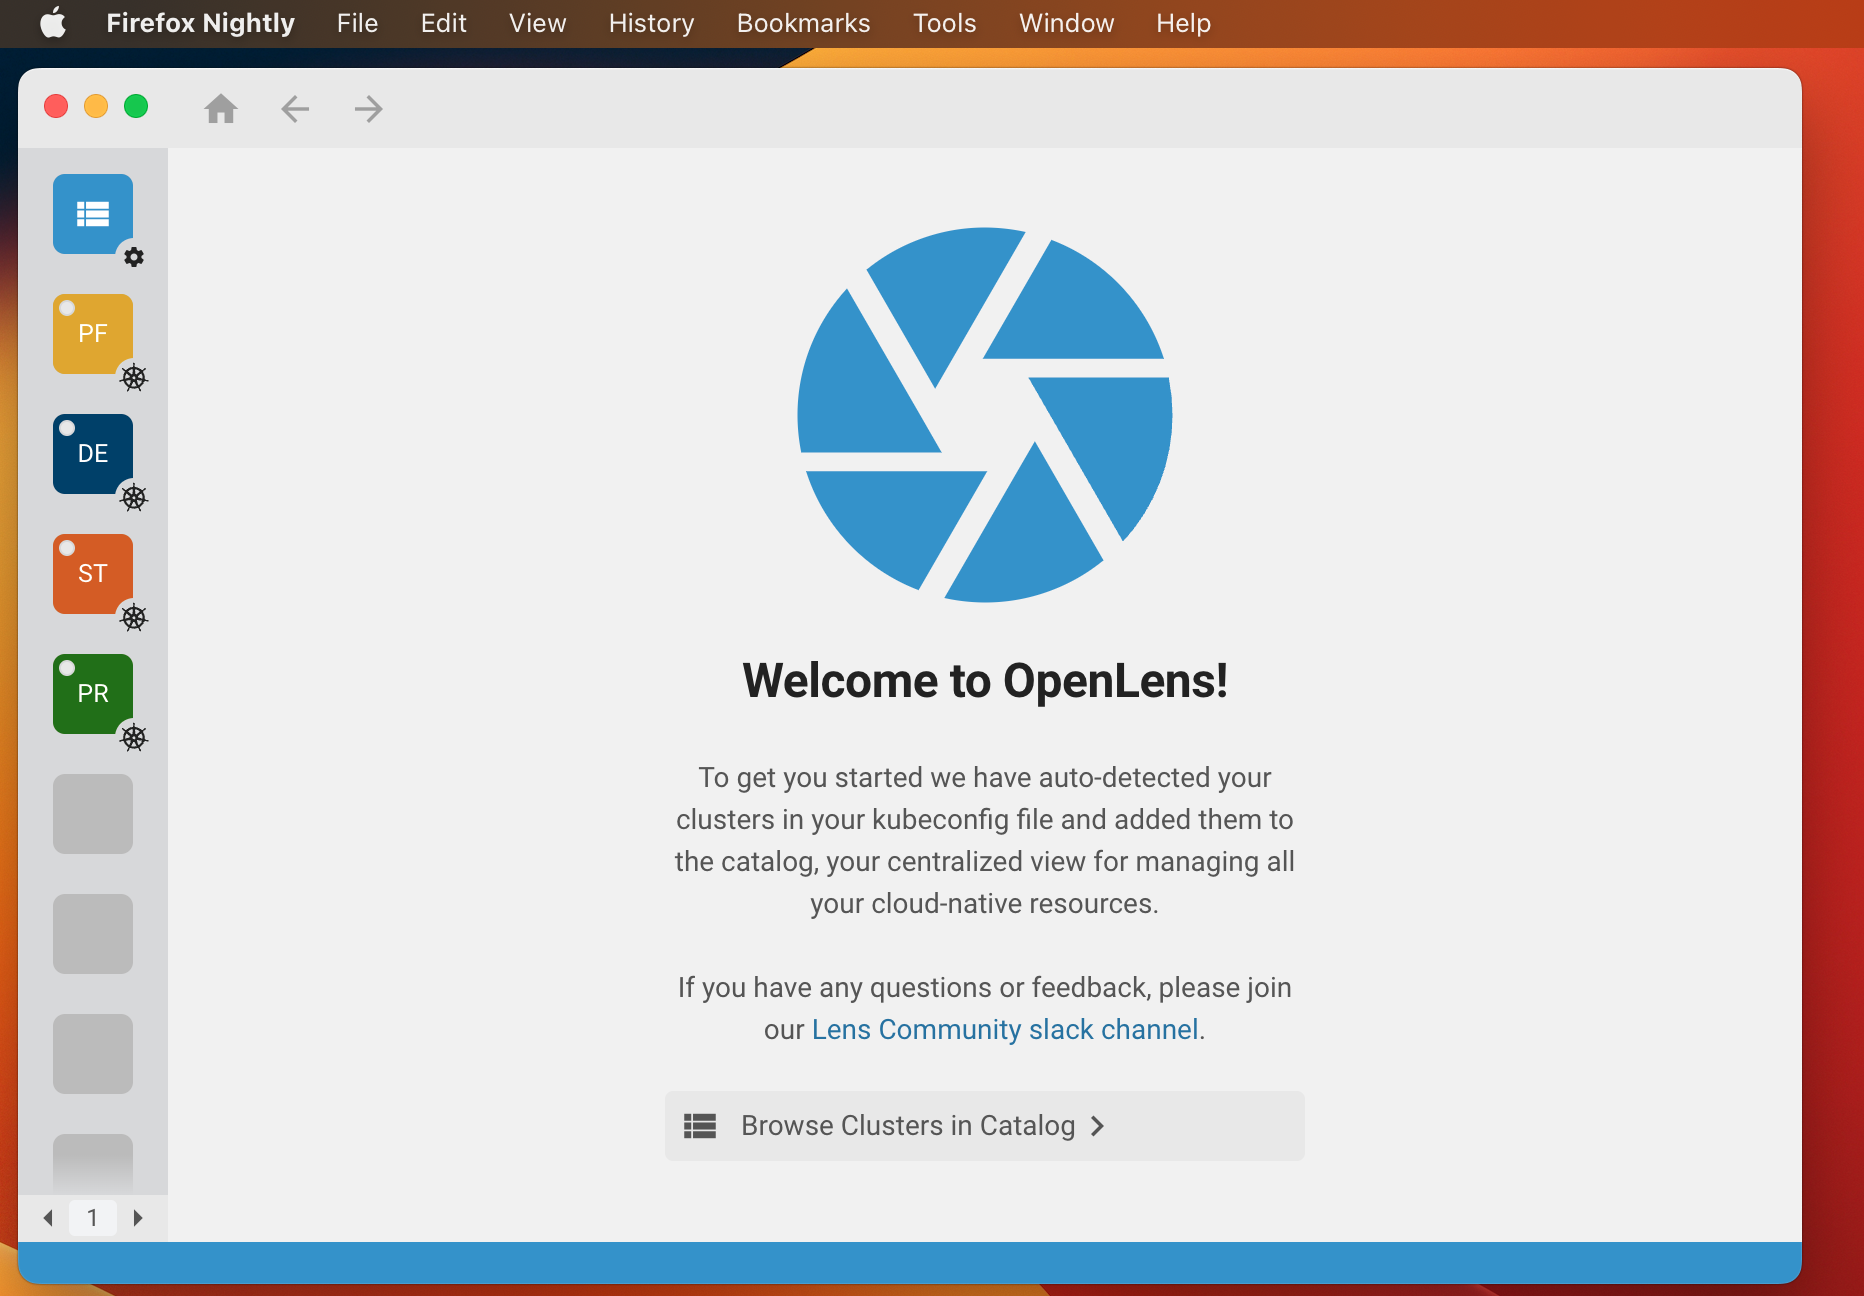The image size is (1864, 1296).
Task: Open the Bookmarks menu
Action: (802, 23)
